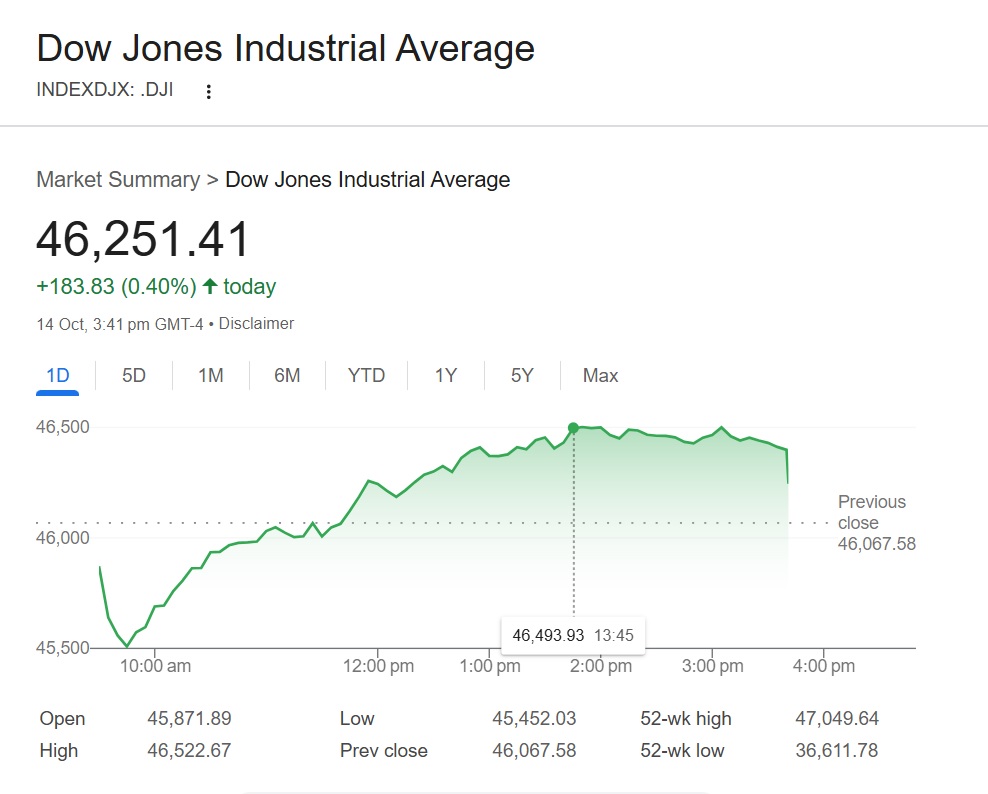
Task: Click the green upward arrow next to today's change
Action: pyautogui.click(x=208, y=286)
